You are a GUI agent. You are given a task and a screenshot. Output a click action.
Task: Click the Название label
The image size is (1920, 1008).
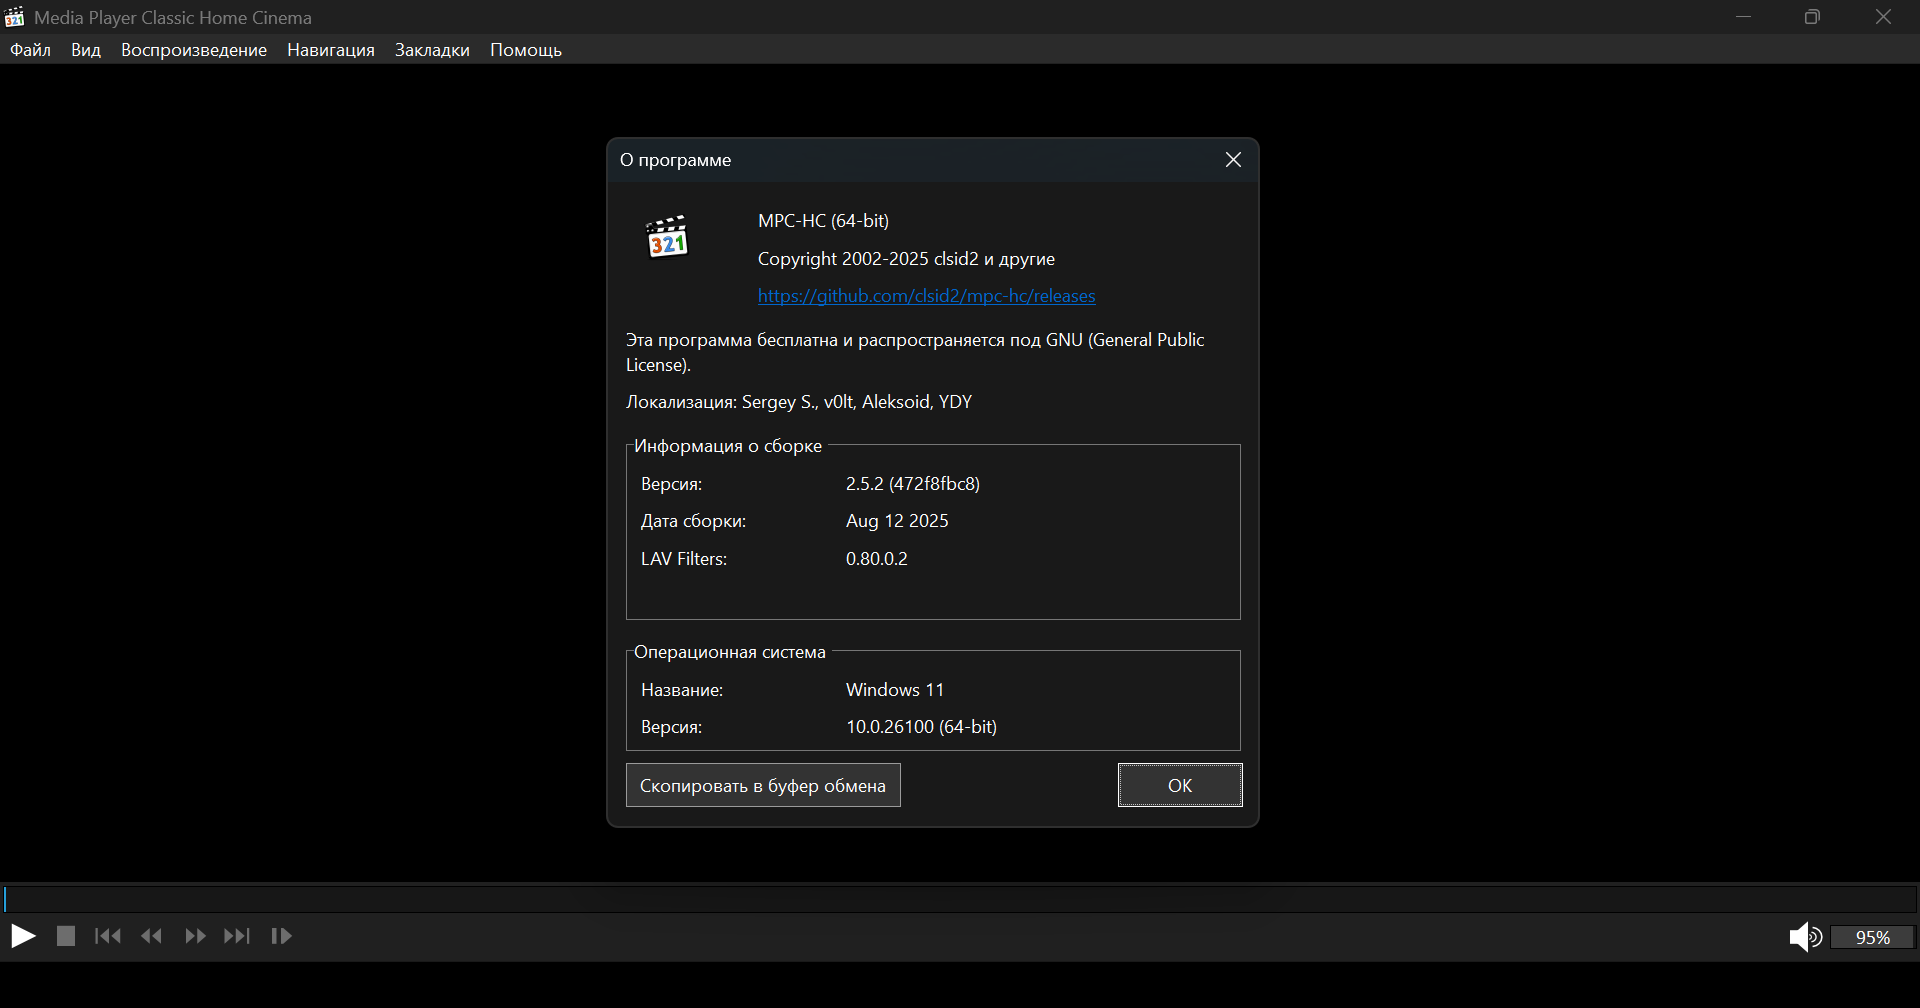coord(682,690)
